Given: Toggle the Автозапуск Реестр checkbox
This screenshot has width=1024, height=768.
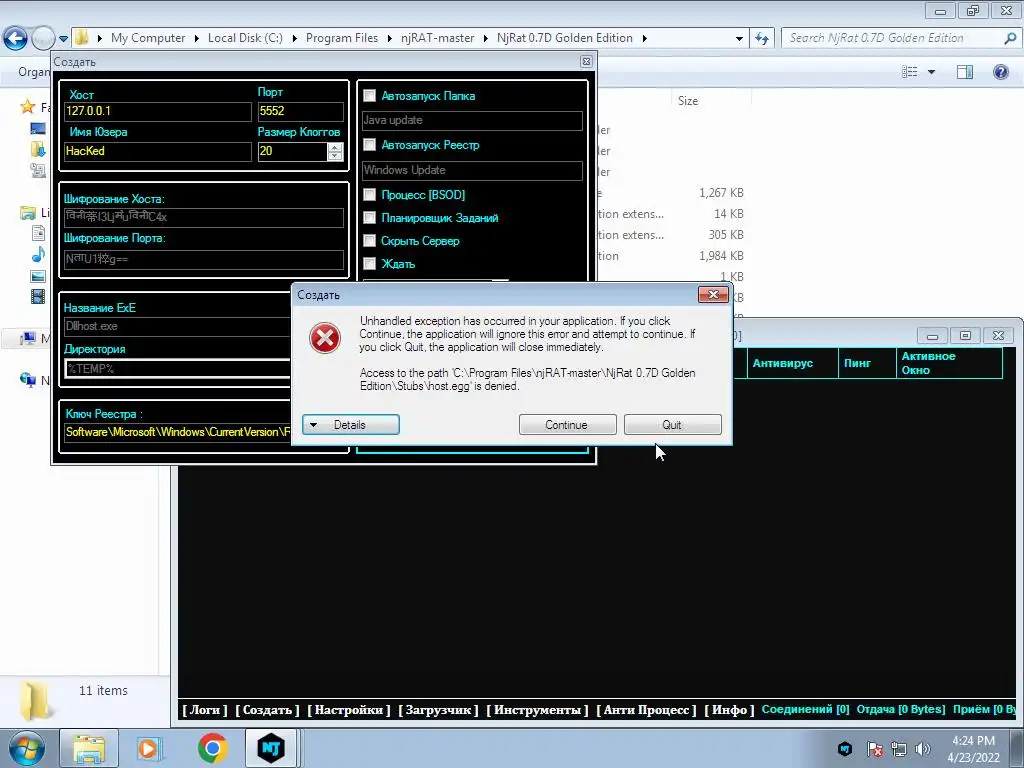Looking at the screenshot, I should (370, 144).
